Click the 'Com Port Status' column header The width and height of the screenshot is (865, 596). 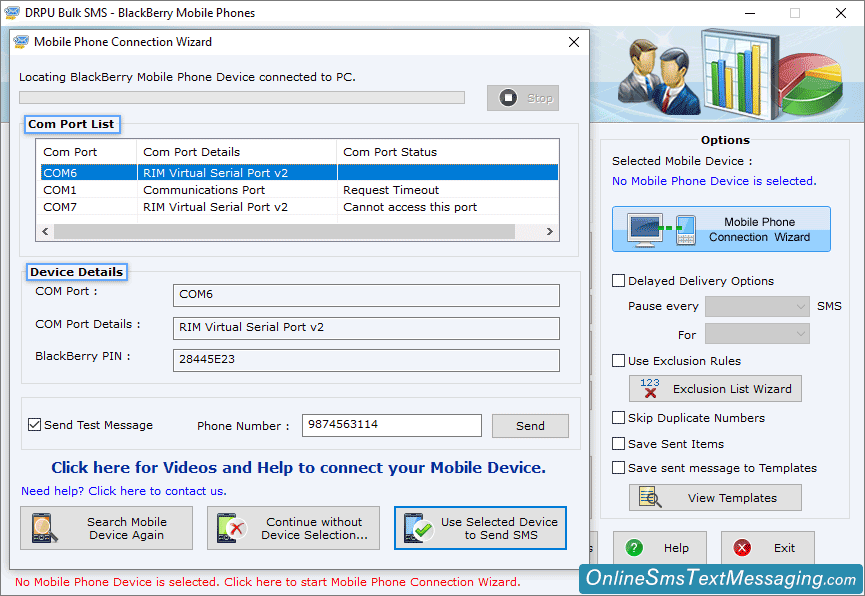(x=389, y=152)
